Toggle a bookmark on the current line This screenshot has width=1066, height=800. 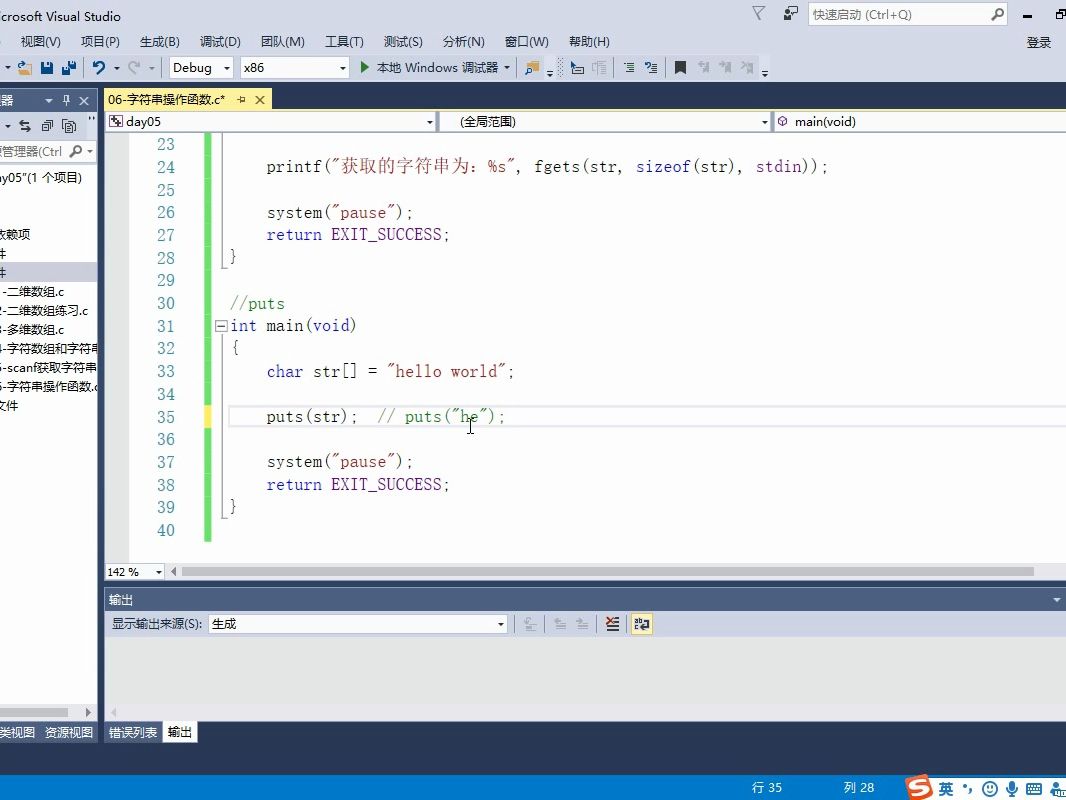tap(680, 67)
